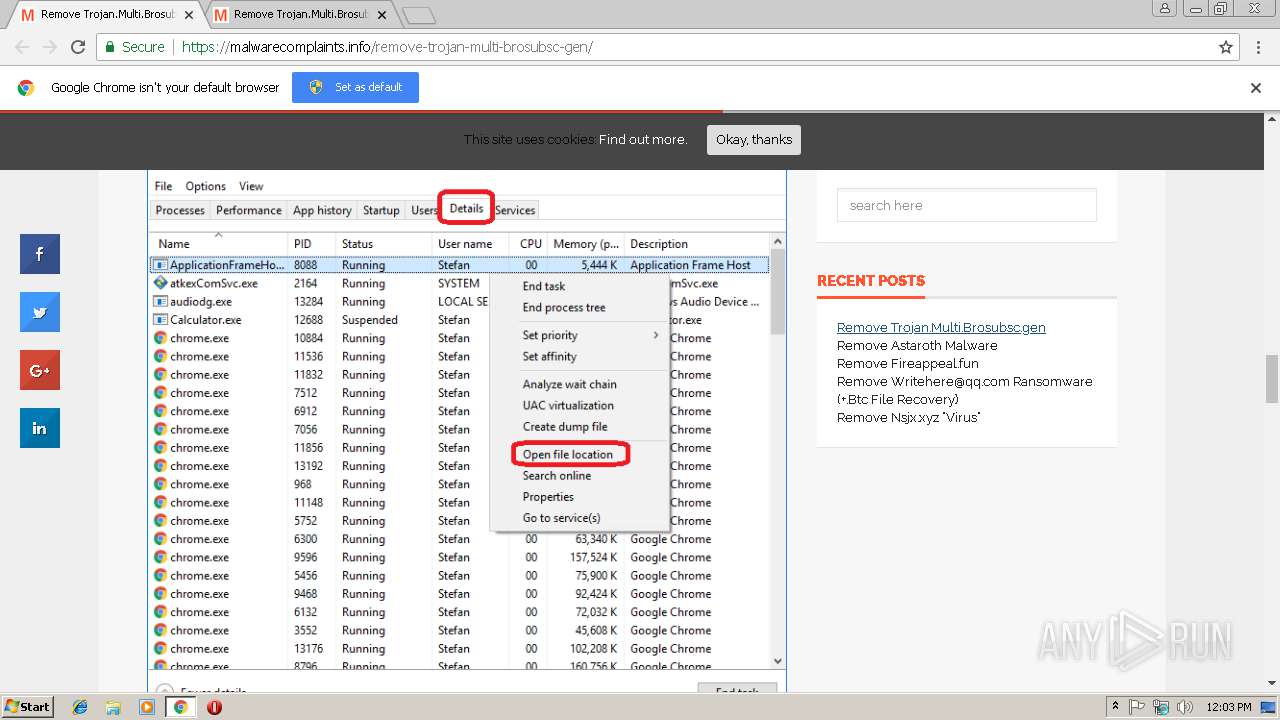This screenshot has width=1280, height=720.
Task: Open Internet Explorer from the taskbar
Action: tap(80, 707)
